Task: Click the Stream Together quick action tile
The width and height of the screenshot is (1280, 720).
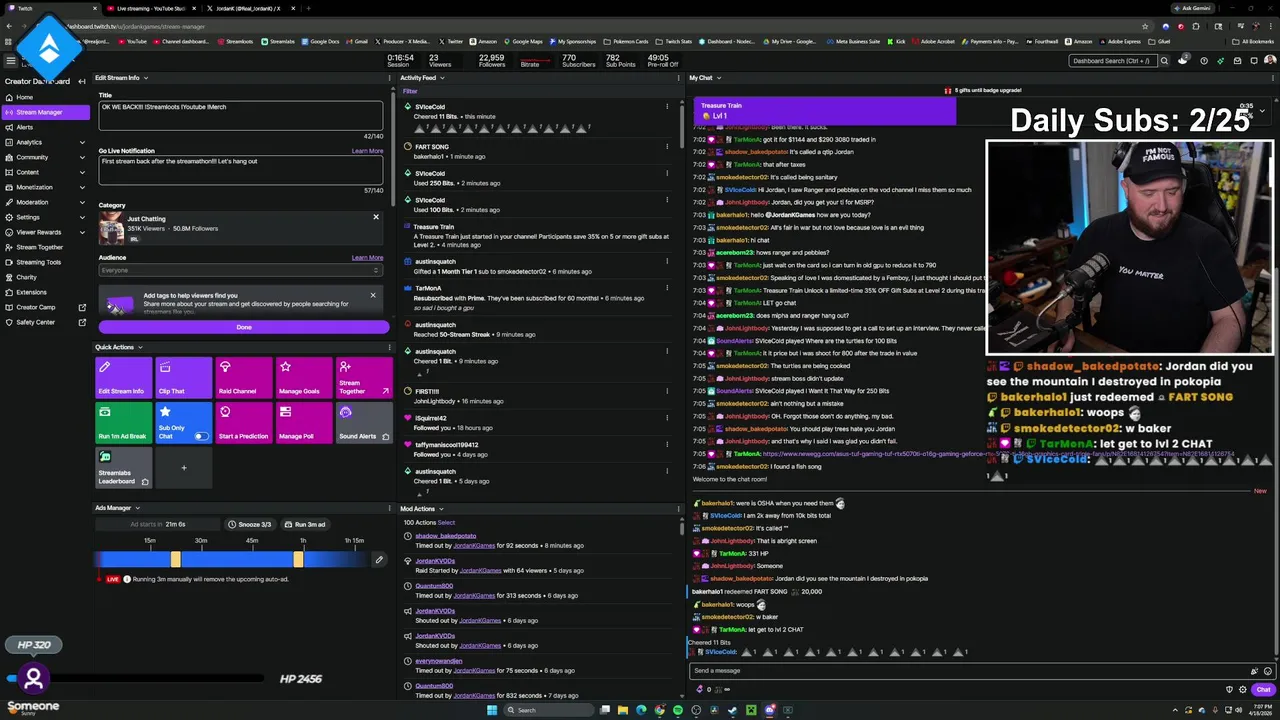Action: coord(362,378)
